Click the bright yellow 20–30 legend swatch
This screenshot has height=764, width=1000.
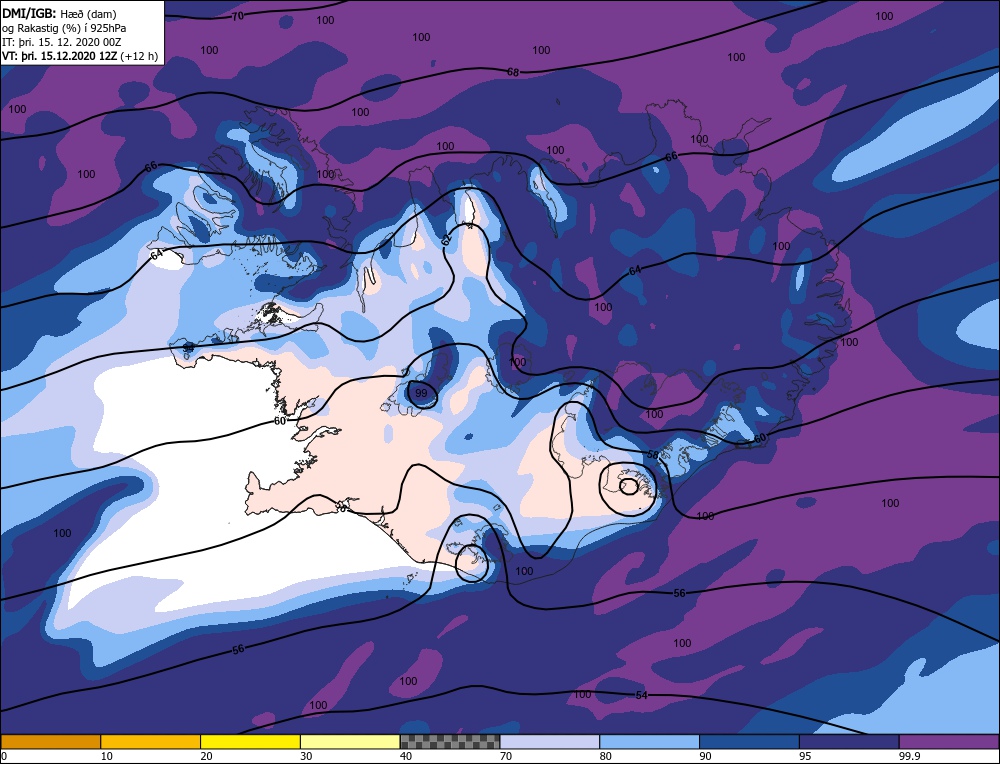click(x=250, y=741)
